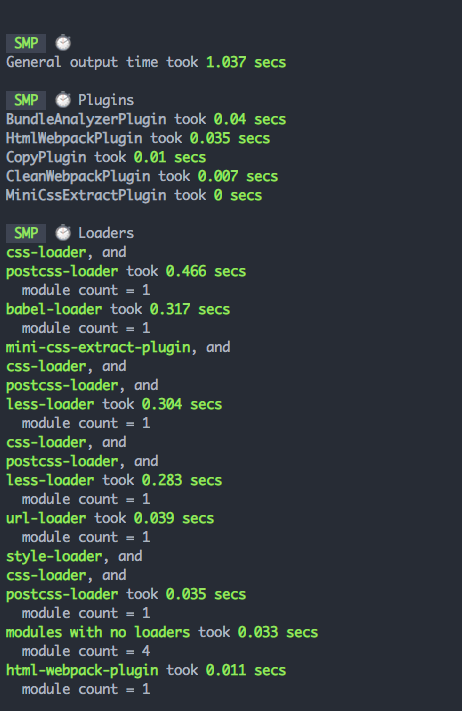Click the stopwatch icon next to Loaders

click(63, 233)
